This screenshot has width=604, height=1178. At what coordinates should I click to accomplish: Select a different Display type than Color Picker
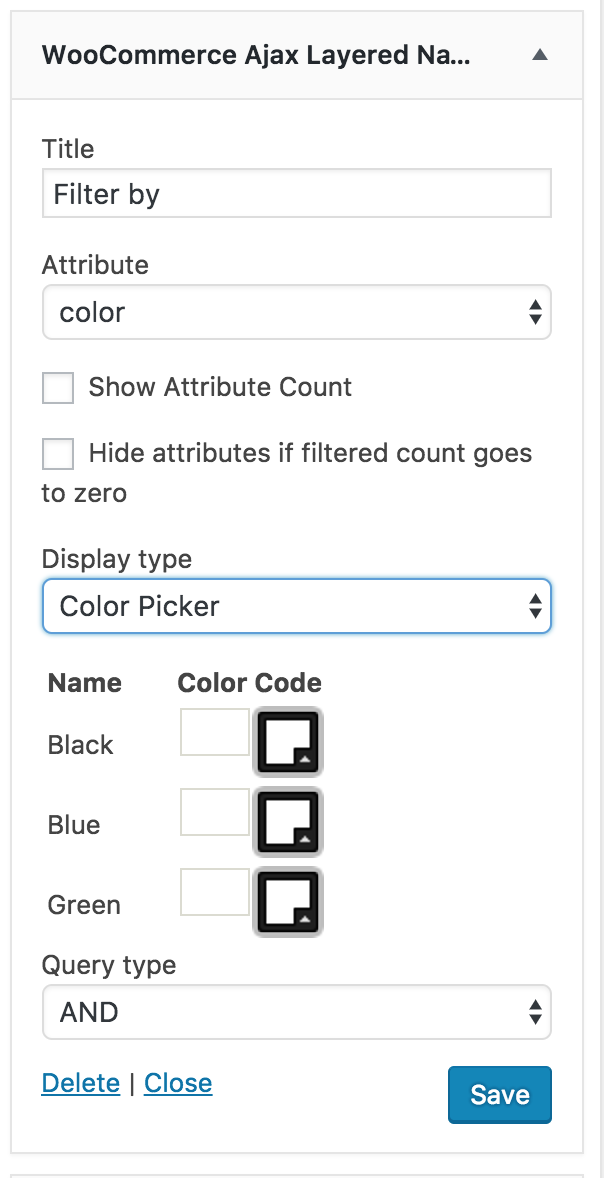[x=296, y=606]
